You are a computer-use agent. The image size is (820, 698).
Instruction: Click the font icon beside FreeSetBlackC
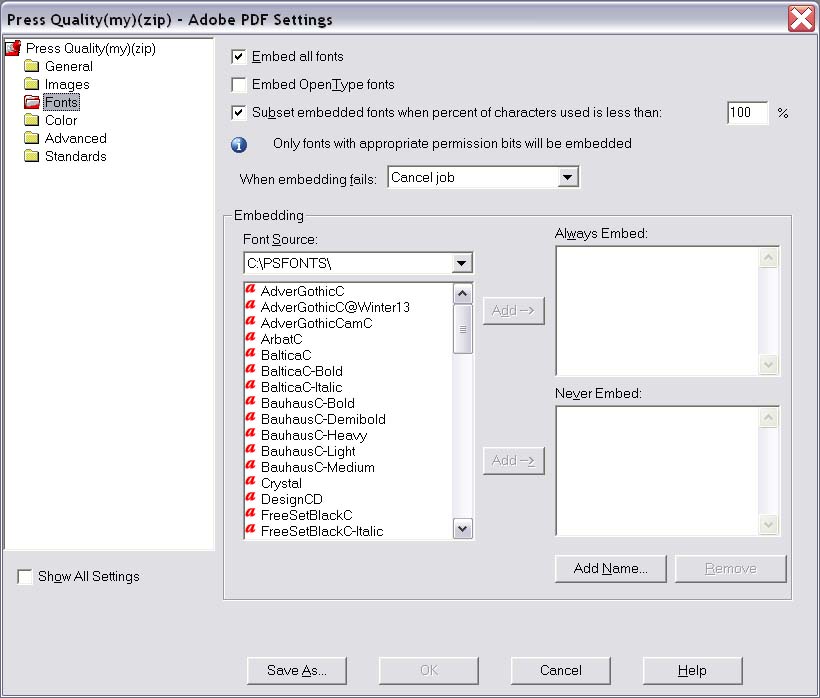(250, 513)
